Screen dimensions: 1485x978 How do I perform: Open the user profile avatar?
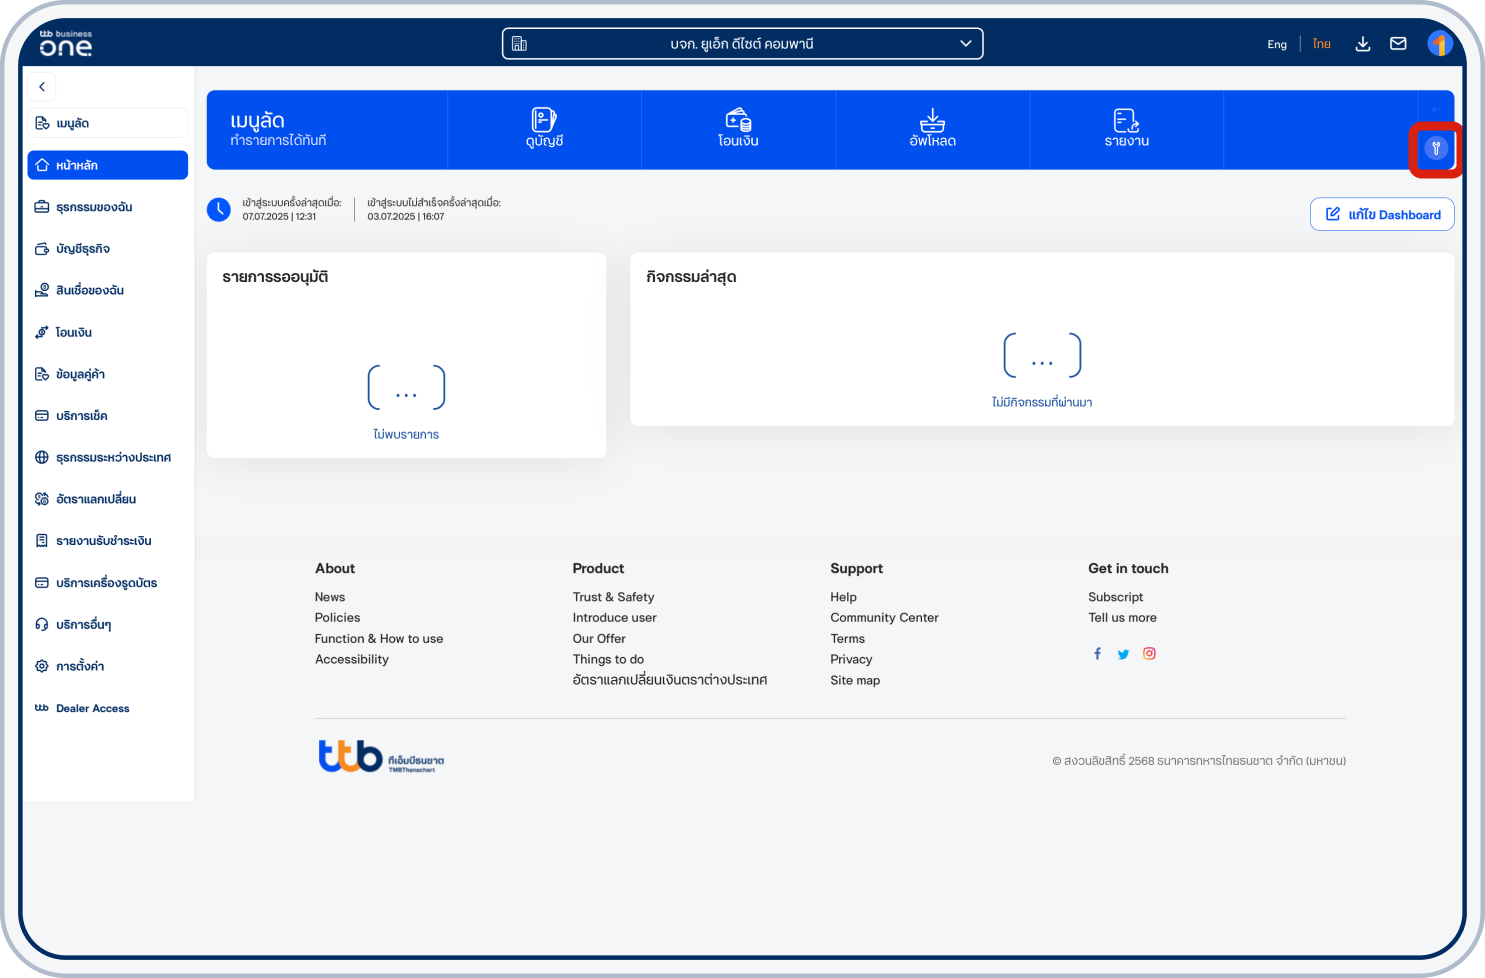pos(1439,44)
